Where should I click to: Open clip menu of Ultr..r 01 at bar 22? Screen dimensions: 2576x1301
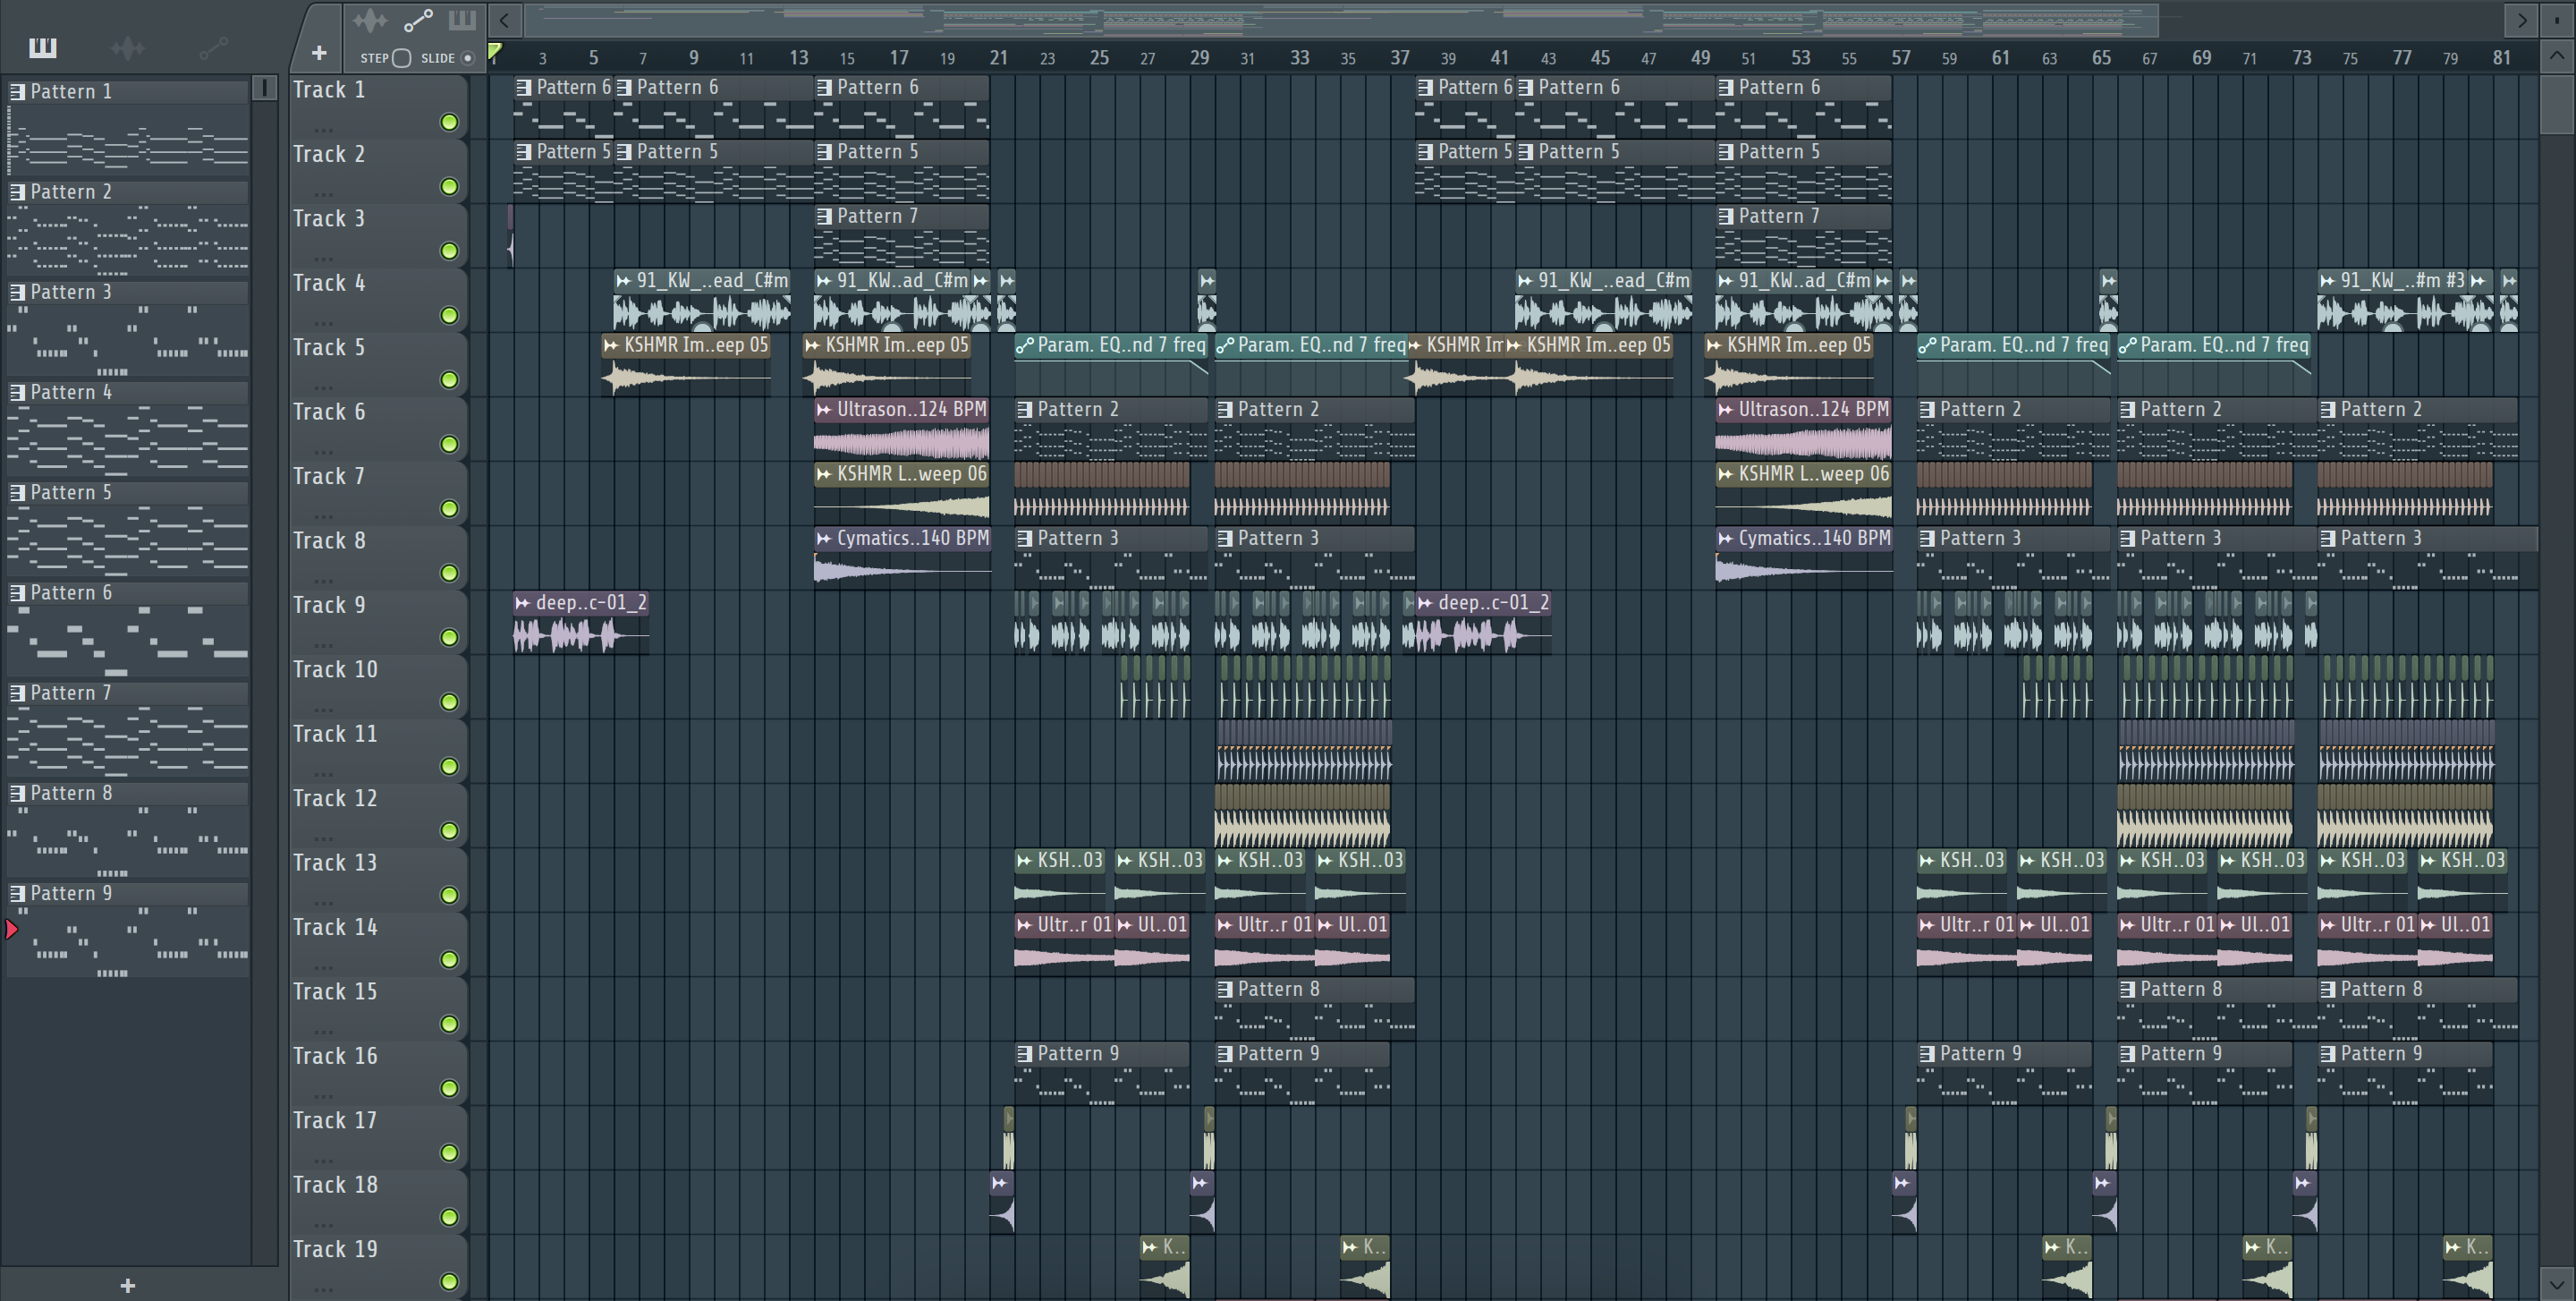[1024, 925]
